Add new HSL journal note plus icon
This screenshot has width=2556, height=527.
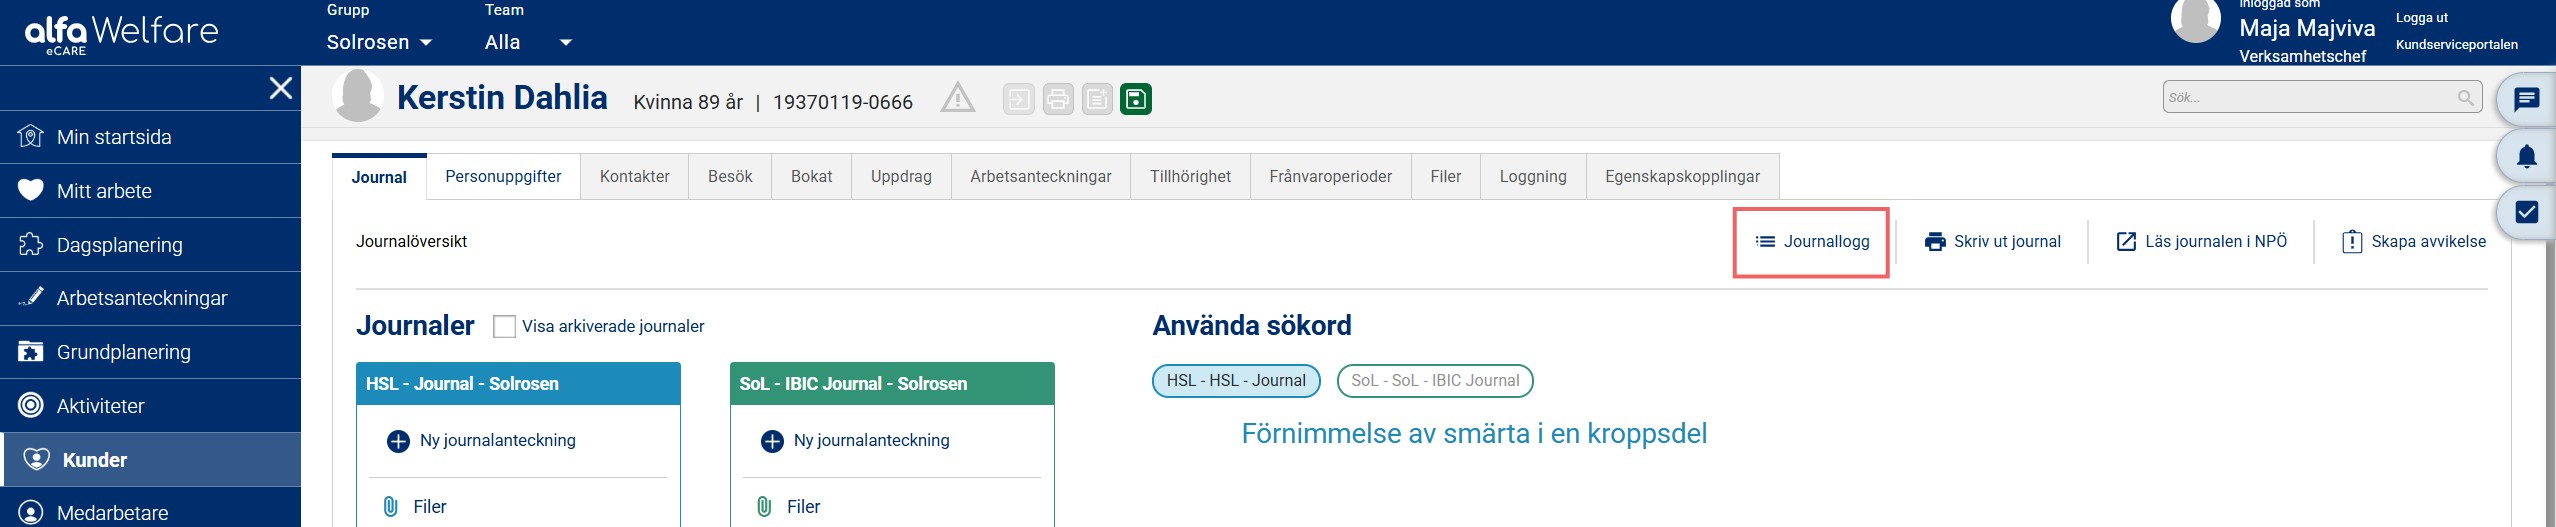click(x=398, y=441)
